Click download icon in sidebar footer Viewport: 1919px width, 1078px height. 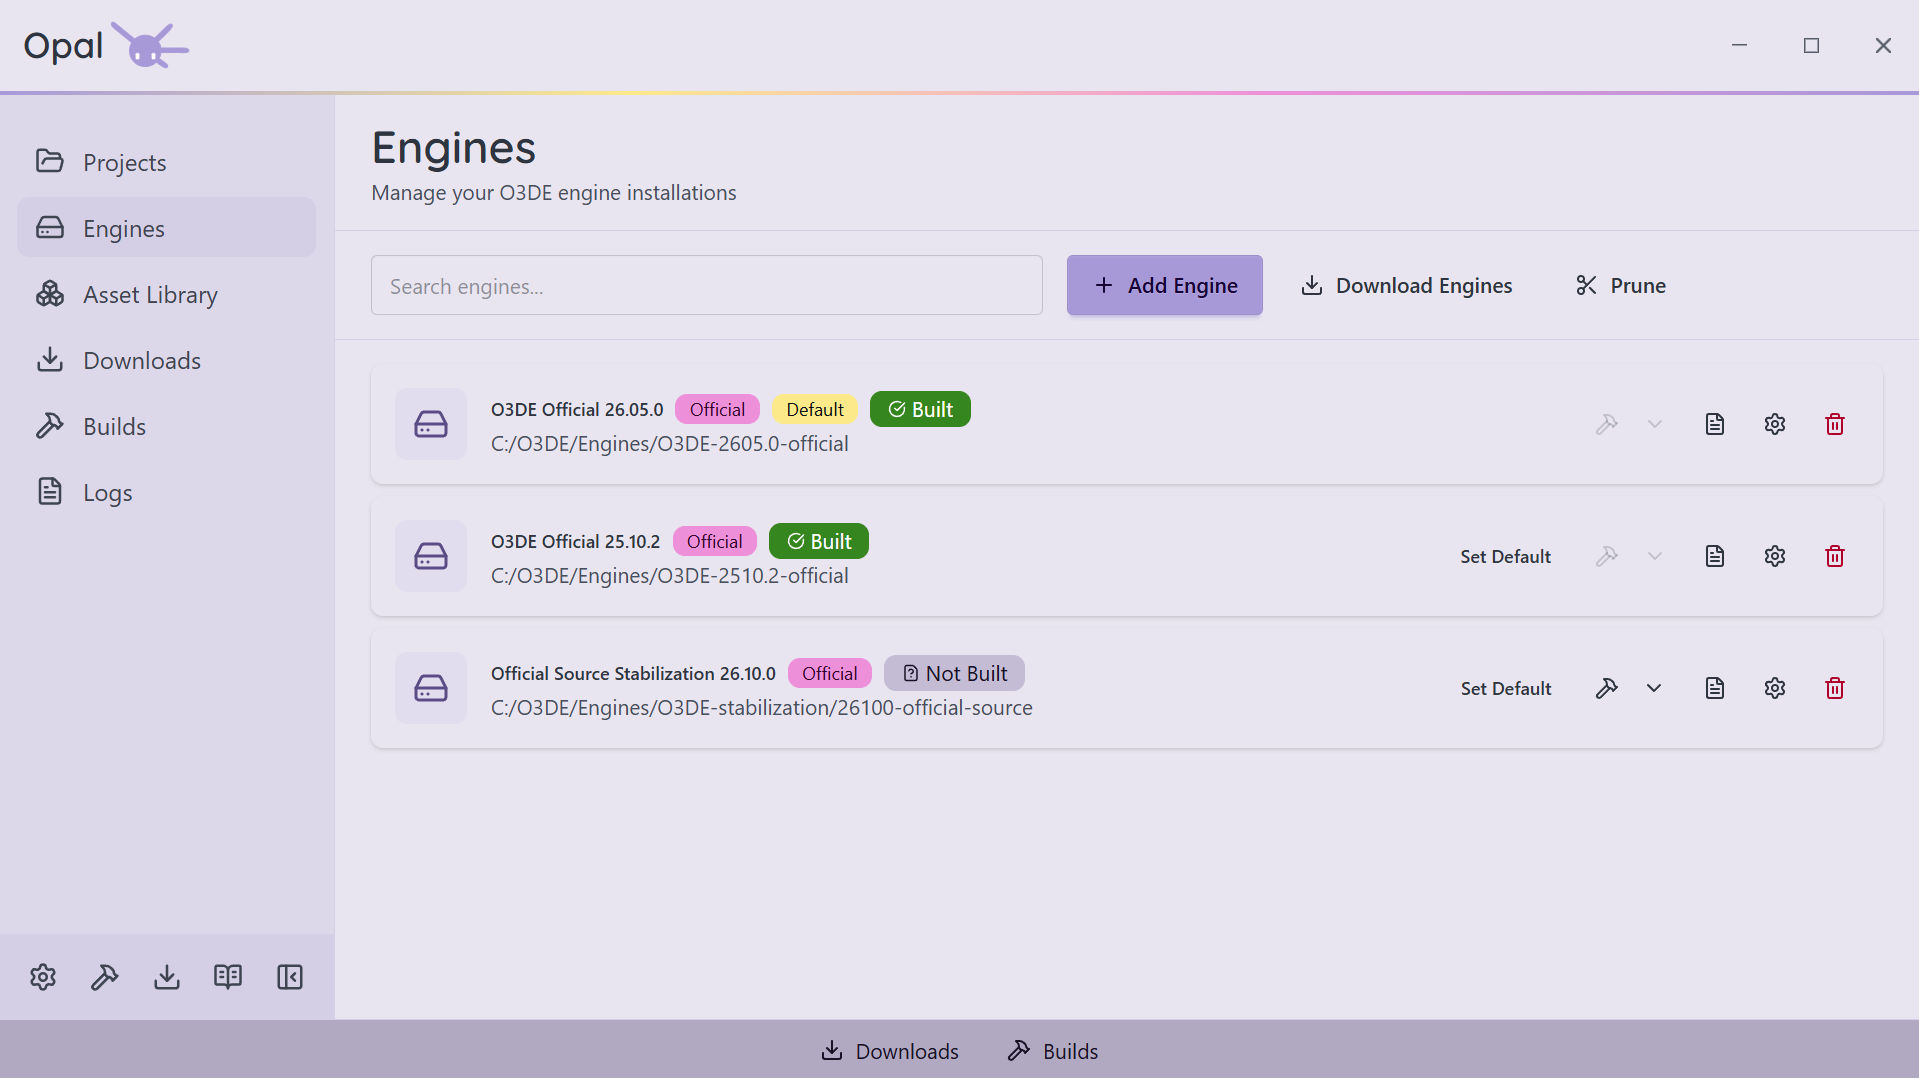click(167, 977)
